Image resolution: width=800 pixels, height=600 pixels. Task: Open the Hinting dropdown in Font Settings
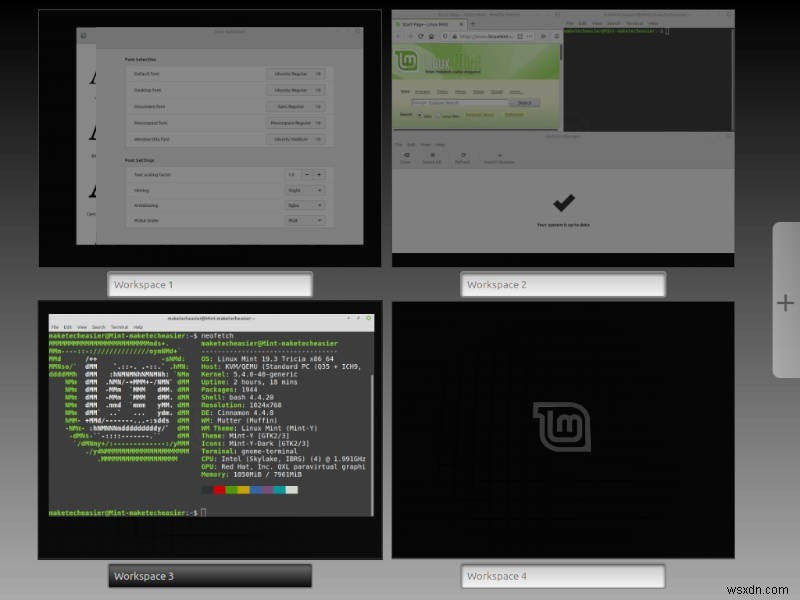[306, 189]
